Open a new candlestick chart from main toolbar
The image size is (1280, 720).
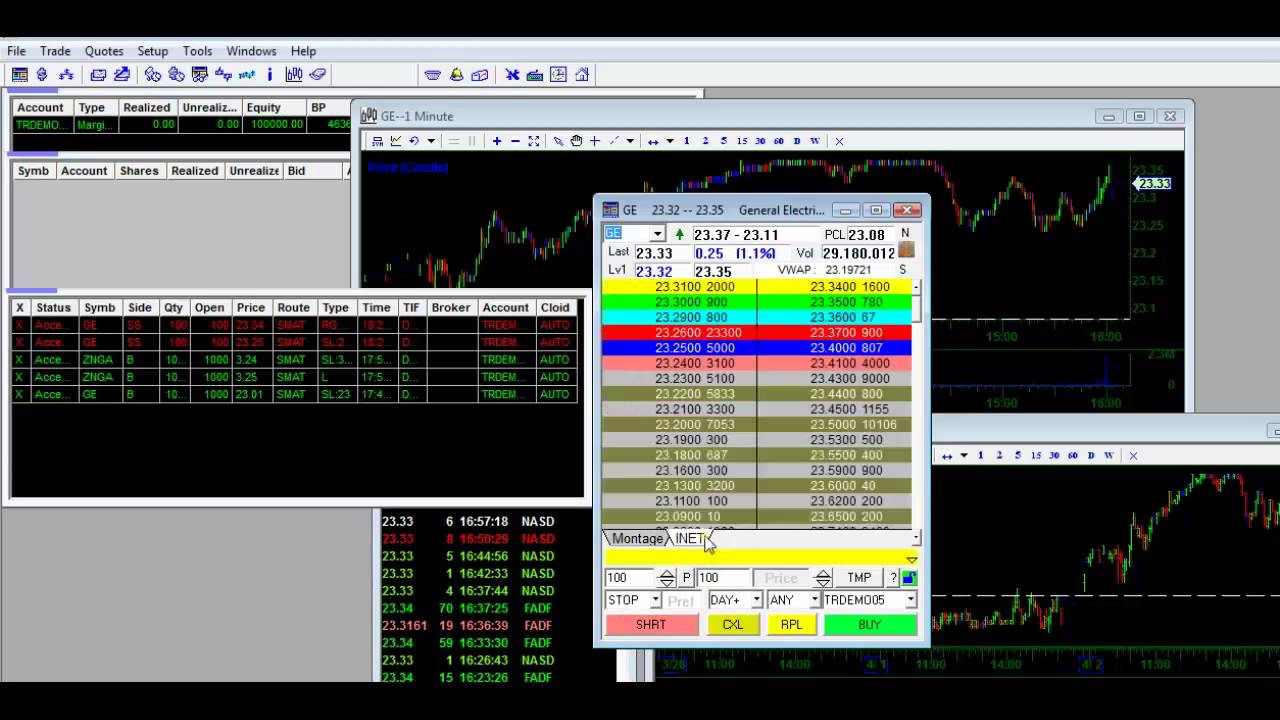click(294, 74)
